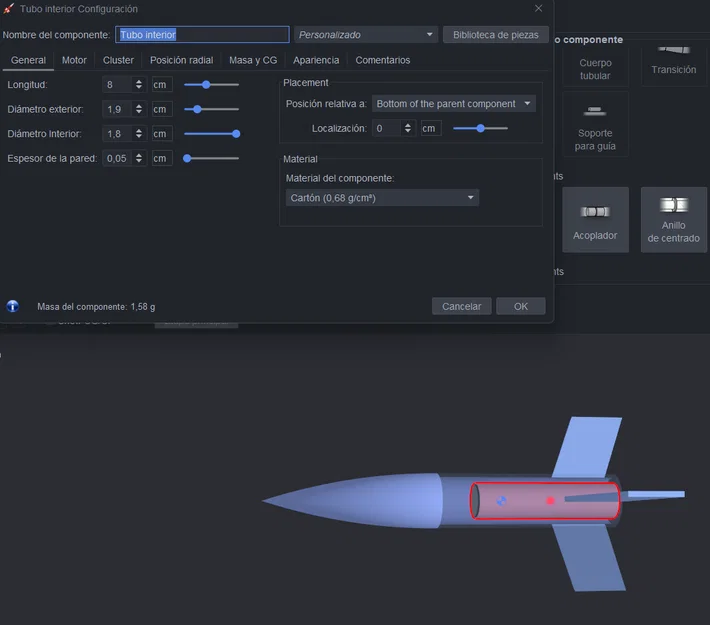The image size is (710, 625).
Task: Add a Transición component
Action: coord(673,63)
